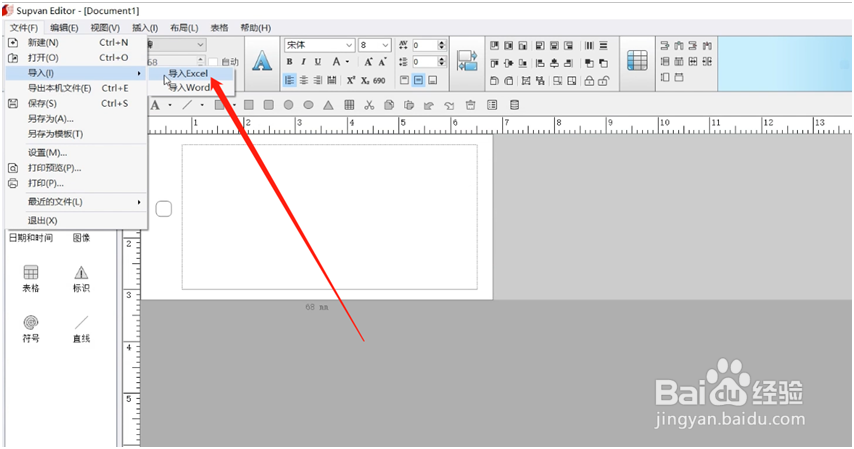Open the 插入(I) menu

click(x=145, y=28)
